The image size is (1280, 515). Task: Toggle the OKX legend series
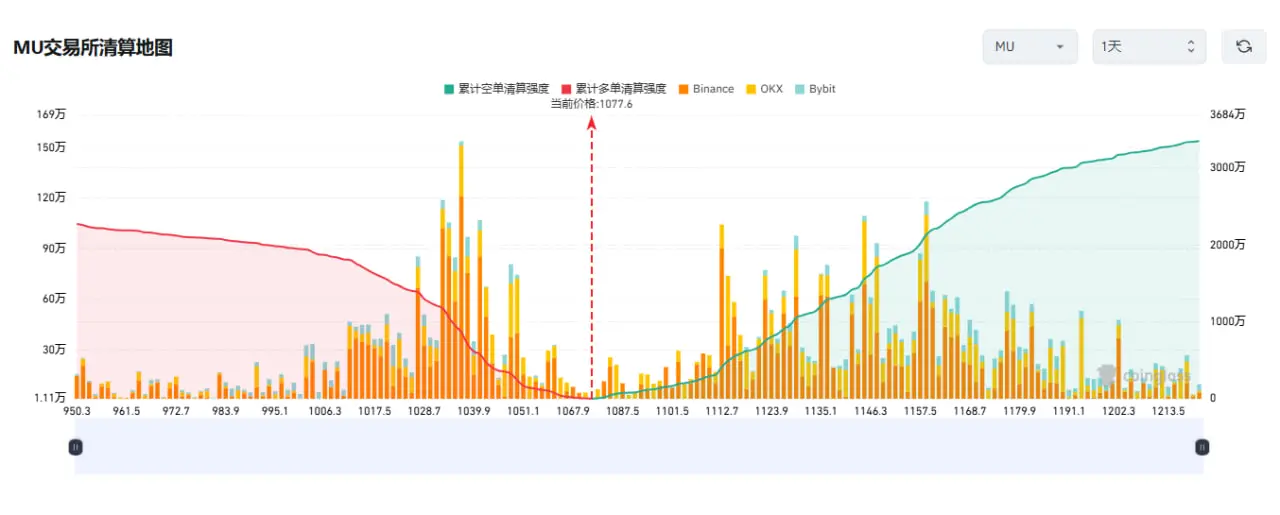coord(764,89)
